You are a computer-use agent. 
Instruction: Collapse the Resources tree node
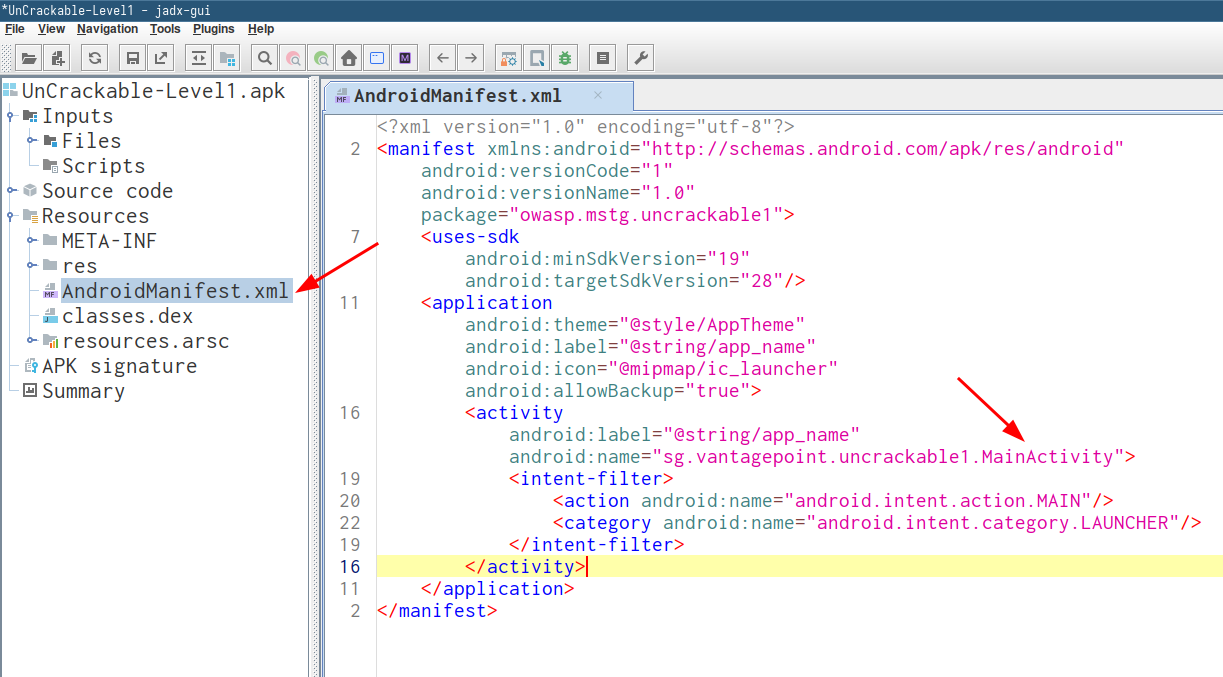[11, 216]
